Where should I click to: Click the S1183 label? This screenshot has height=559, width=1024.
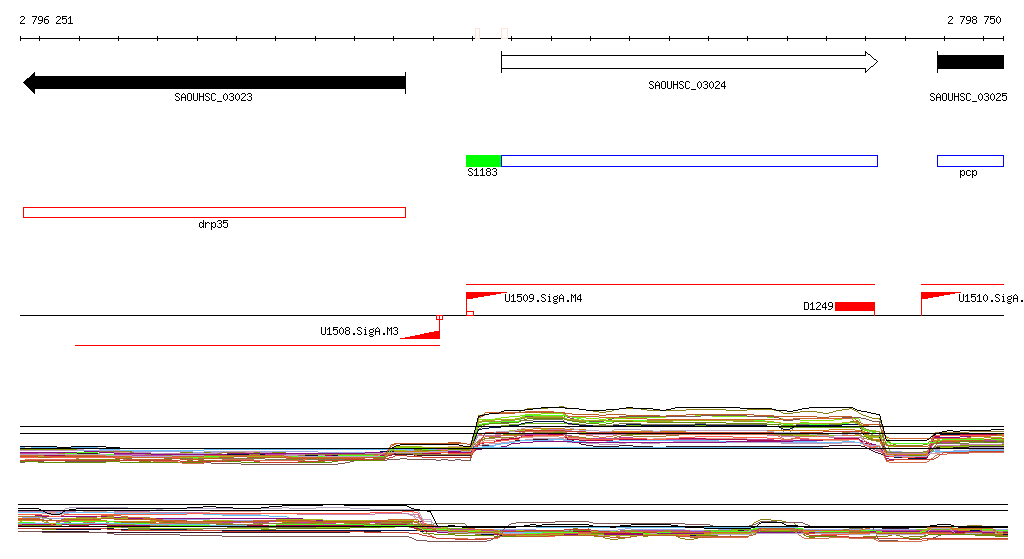click(482, 172)
